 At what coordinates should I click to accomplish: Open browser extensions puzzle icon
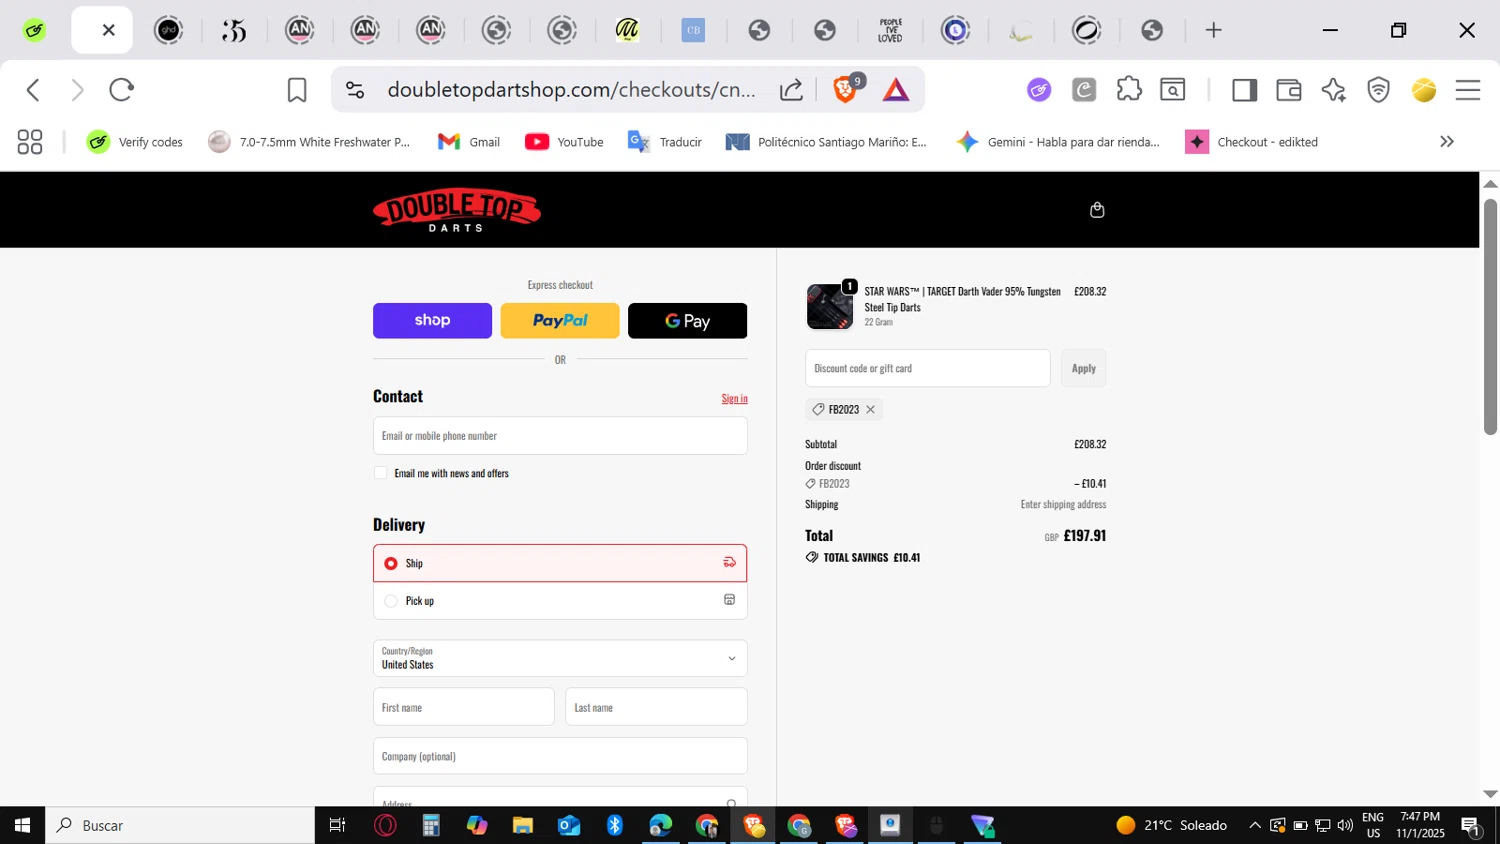click(x=1129, y=90)
